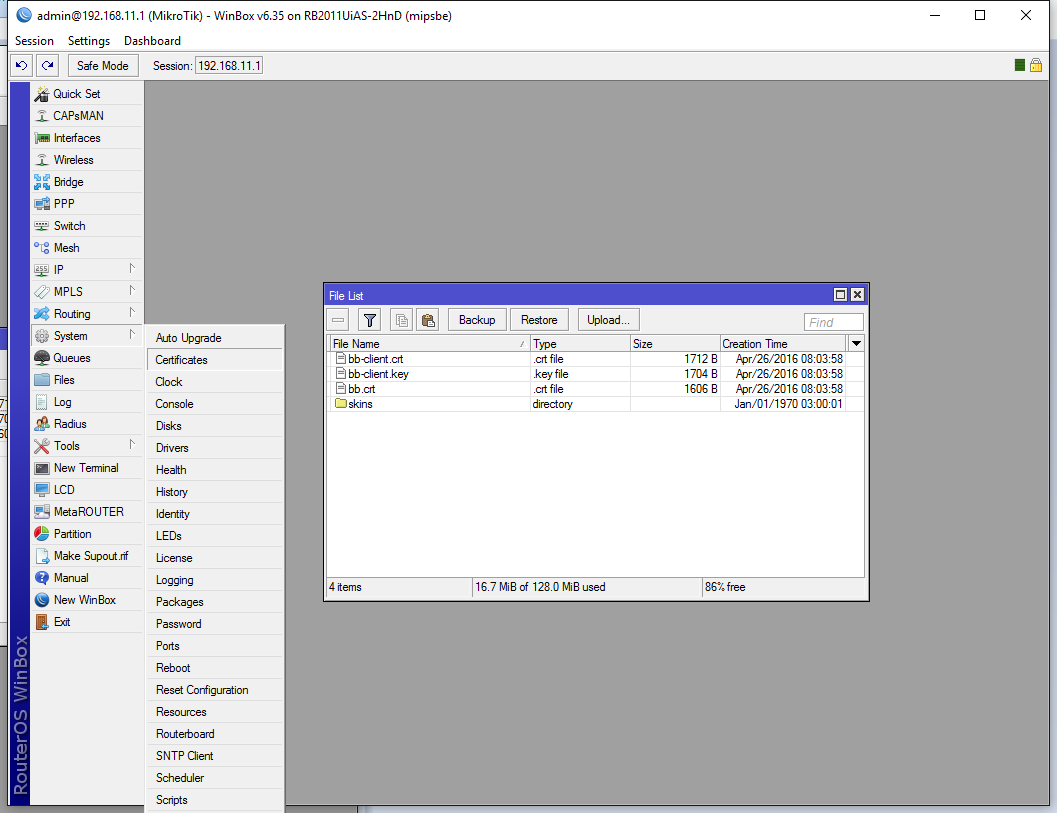The width and height of the screenshot is (1057, 813).
Task: Open Interfaces list icon
Action: point(42,138)
